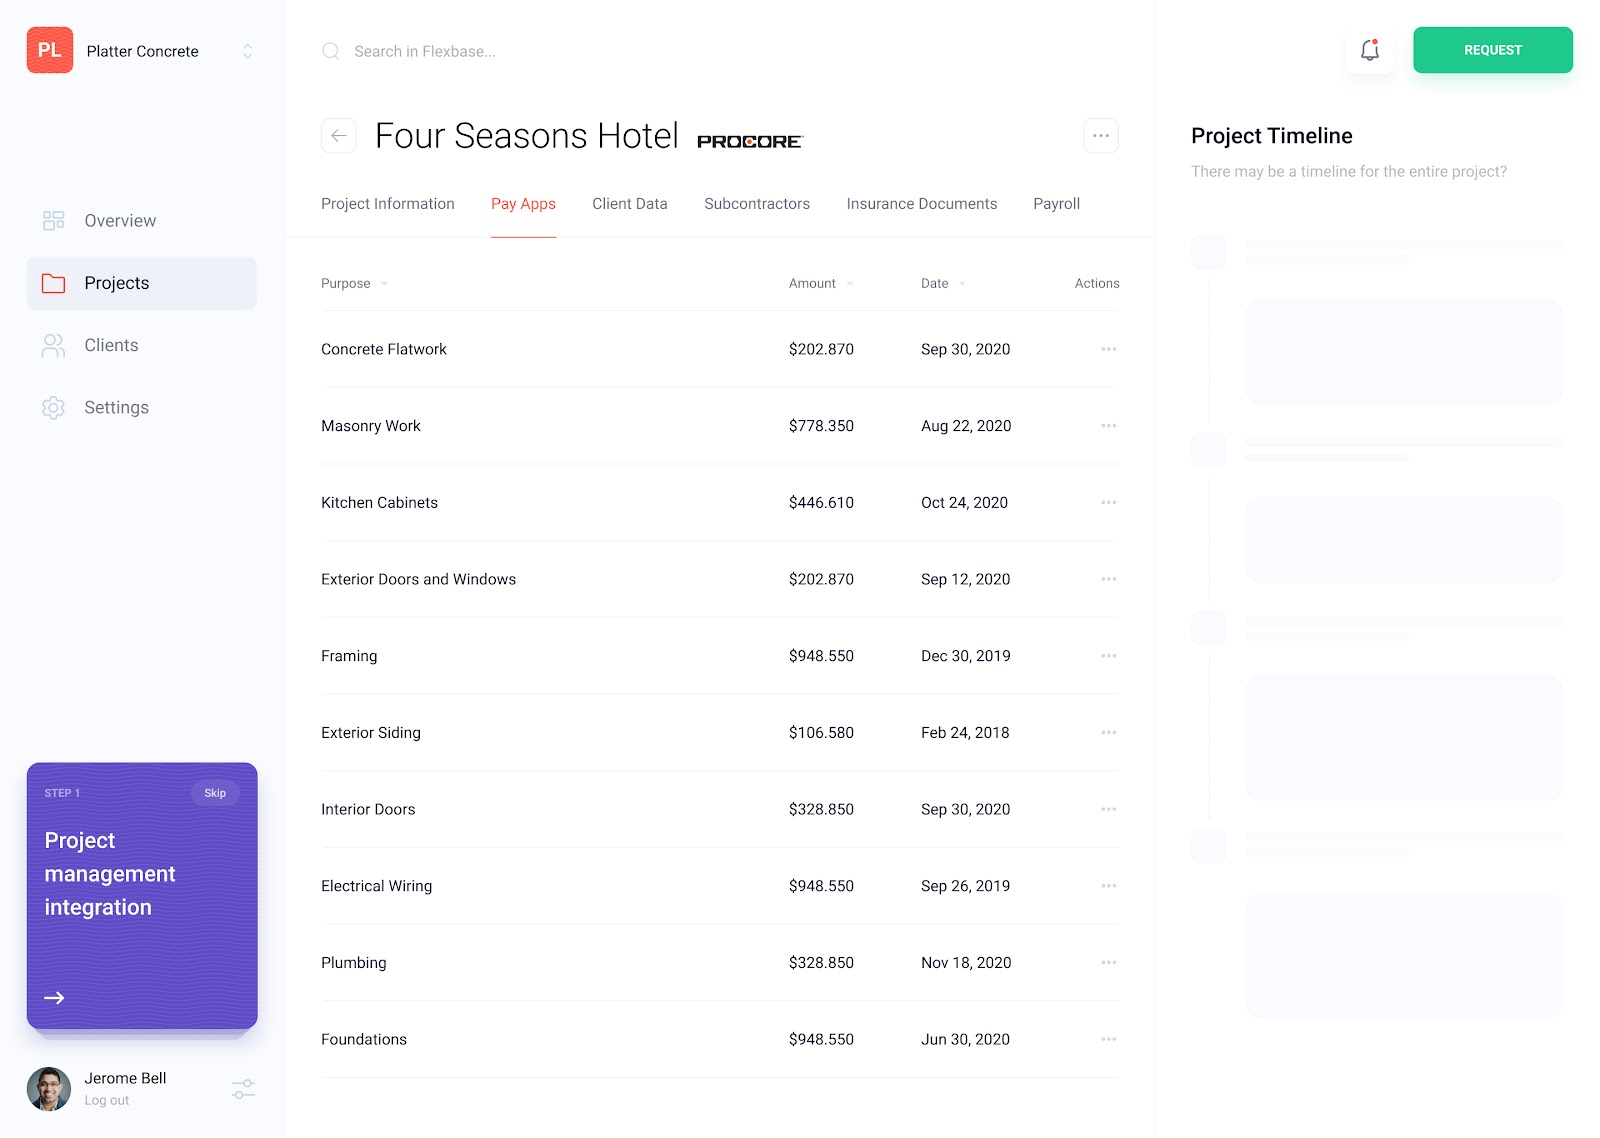Switch to the Payroll tab
Image resolution: width=1600 pixels, height=1138 pixels.
1057,204
